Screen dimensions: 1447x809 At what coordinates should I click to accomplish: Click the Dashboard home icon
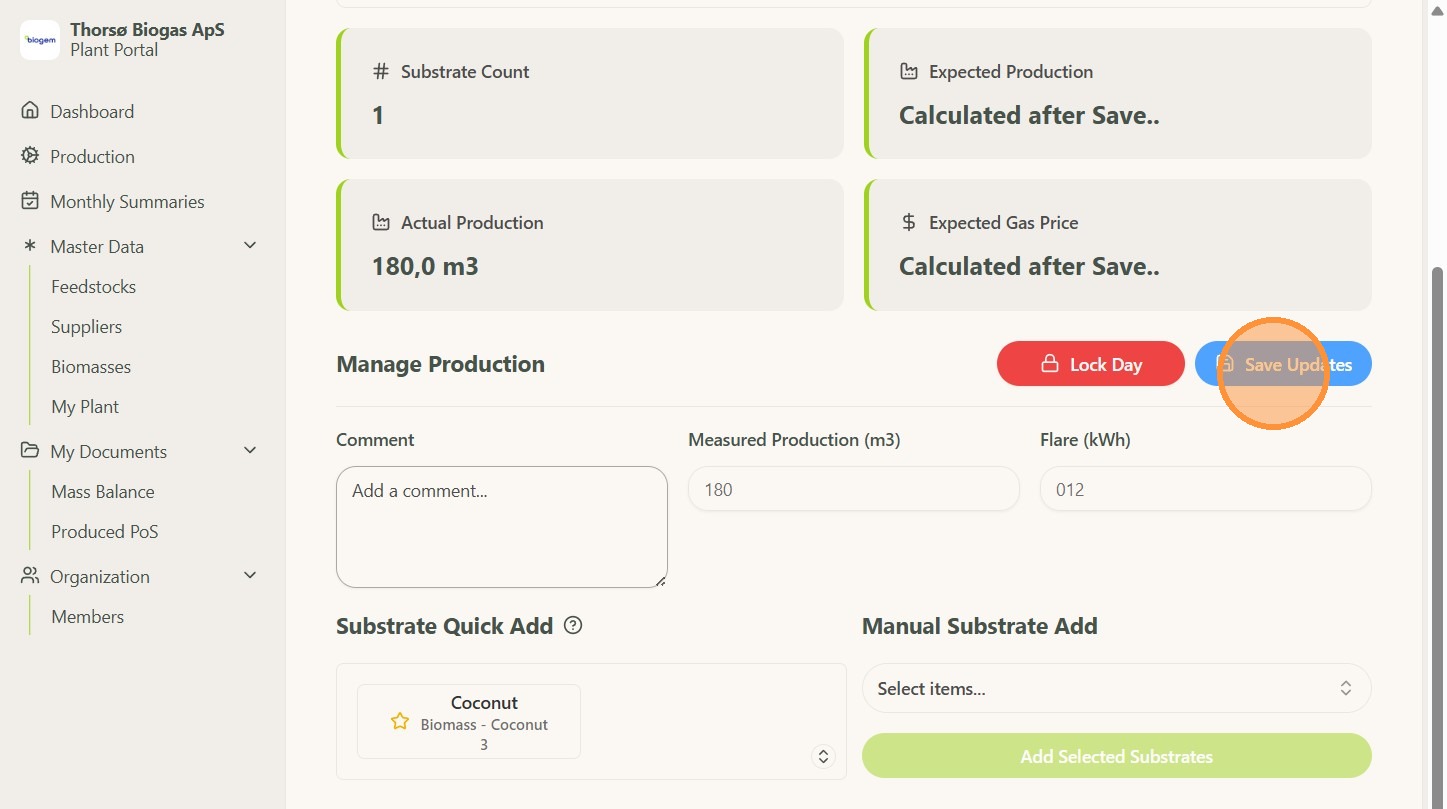30,111
